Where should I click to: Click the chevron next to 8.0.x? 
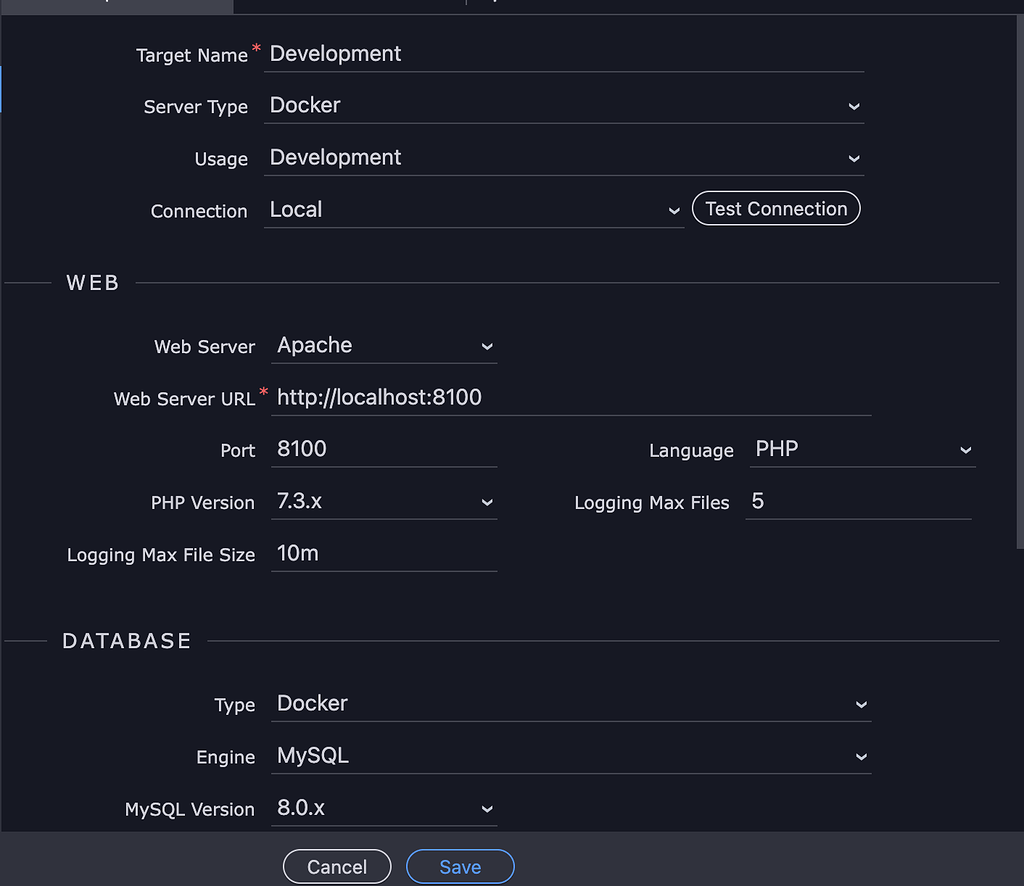(x=487, y=809)
